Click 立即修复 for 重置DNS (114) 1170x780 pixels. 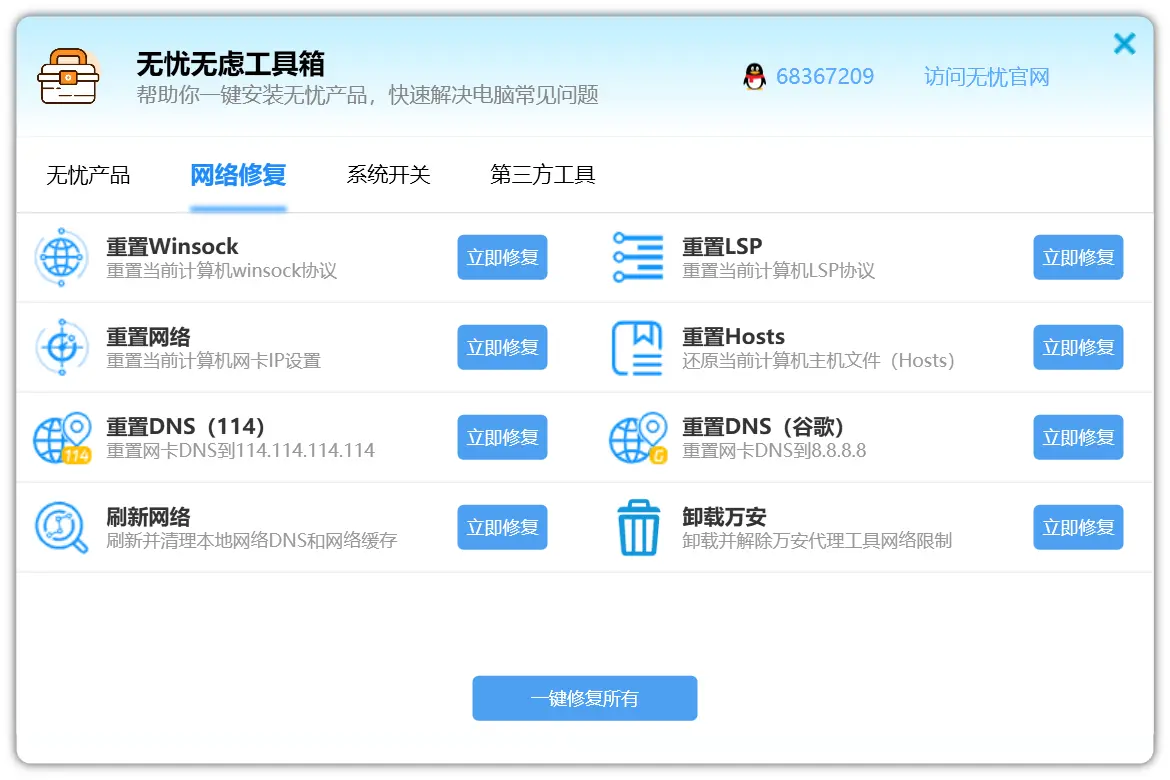pos(502,437)
